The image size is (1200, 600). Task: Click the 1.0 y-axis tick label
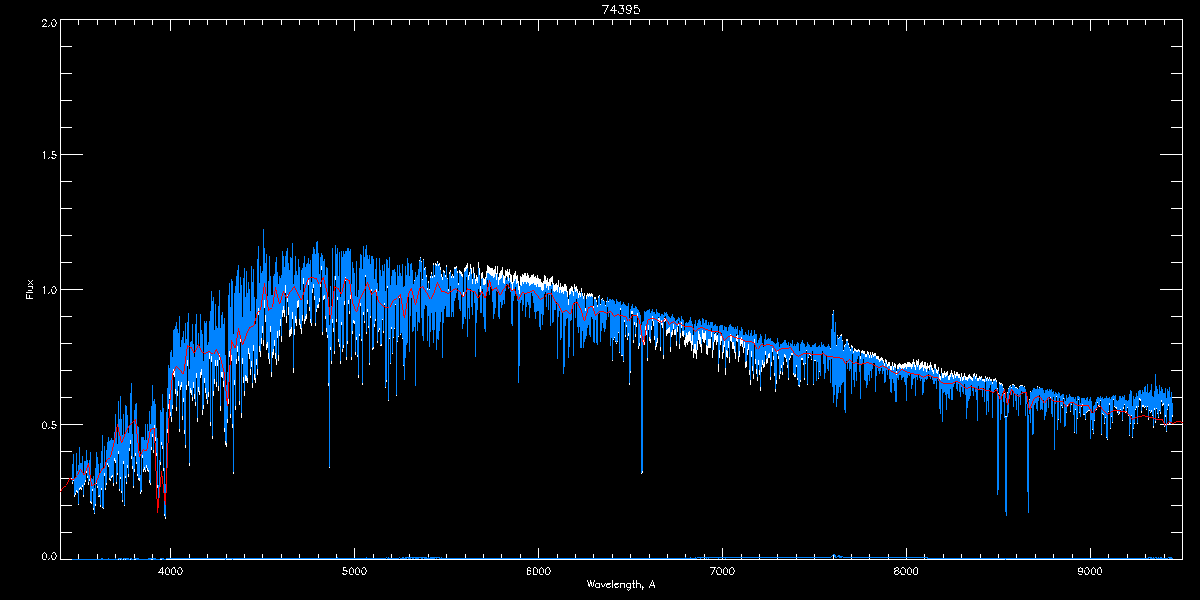pos(50,290)
